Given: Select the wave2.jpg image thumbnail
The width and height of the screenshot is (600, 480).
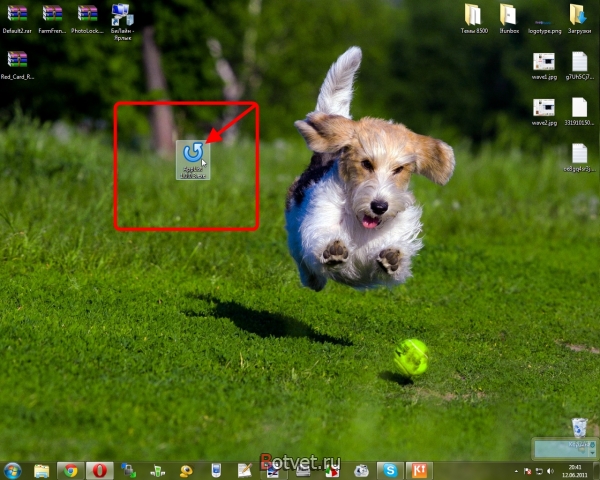Looking at the screenshot, I should [544, 107].
